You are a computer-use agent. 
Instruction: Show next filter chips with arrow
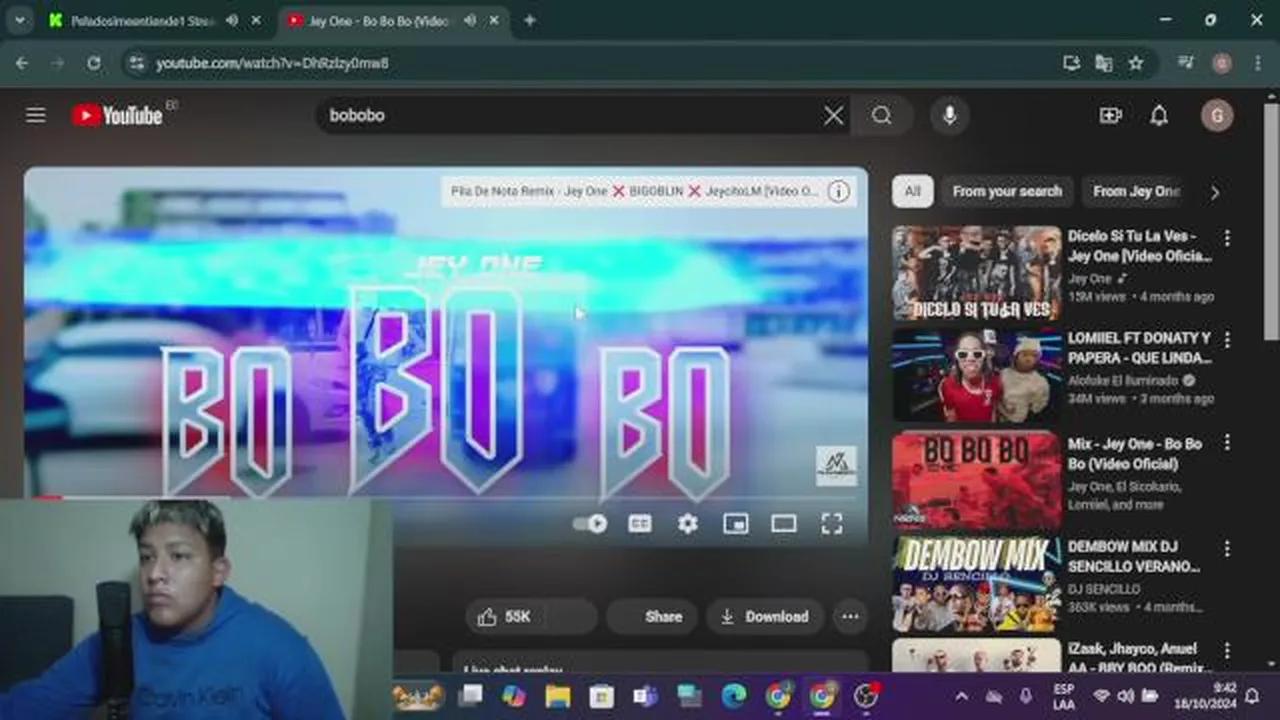click(1215, 192)
